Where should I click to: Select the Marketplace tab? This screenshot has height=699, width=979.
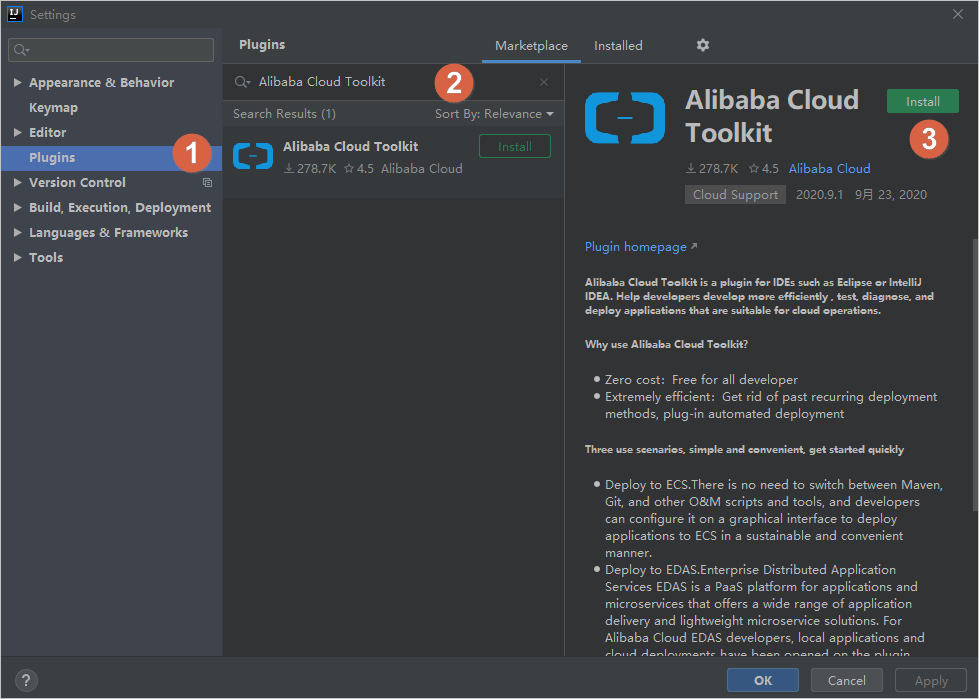pyautogui.click(x=531, y=45)
